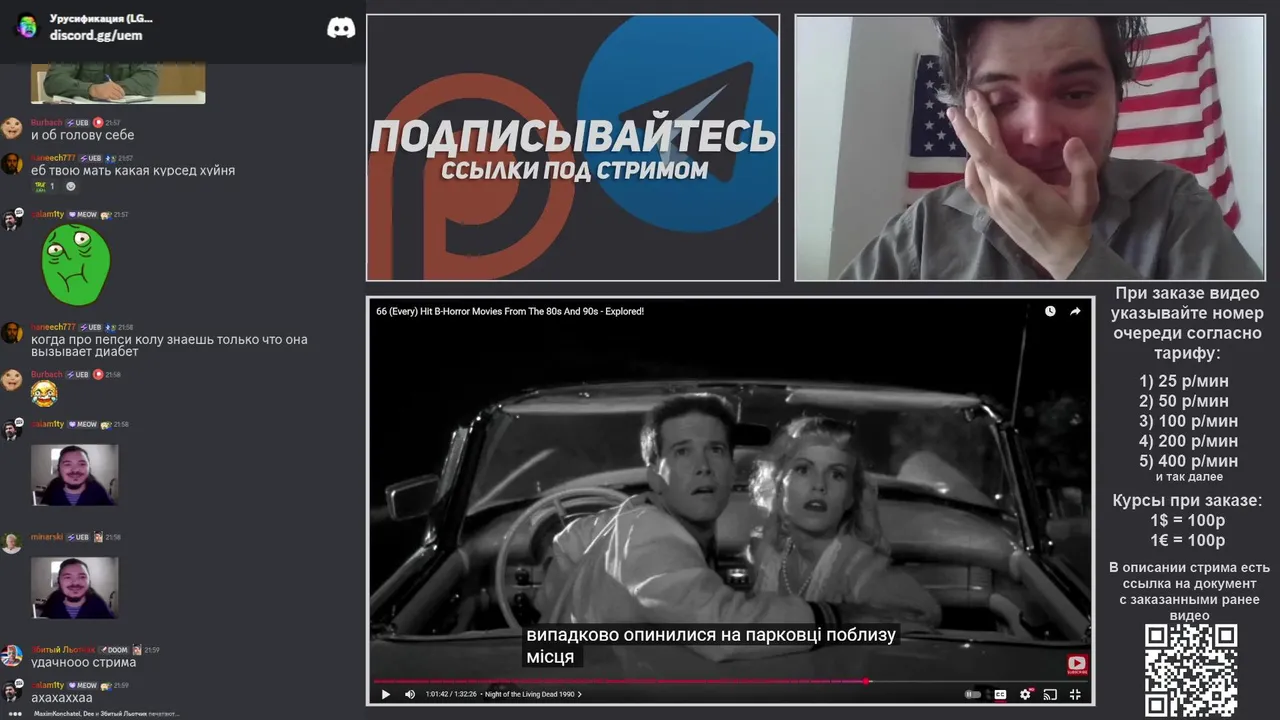
Task: Click the message 'удачнооо стрима'
Action: click(x=83, y=662)
